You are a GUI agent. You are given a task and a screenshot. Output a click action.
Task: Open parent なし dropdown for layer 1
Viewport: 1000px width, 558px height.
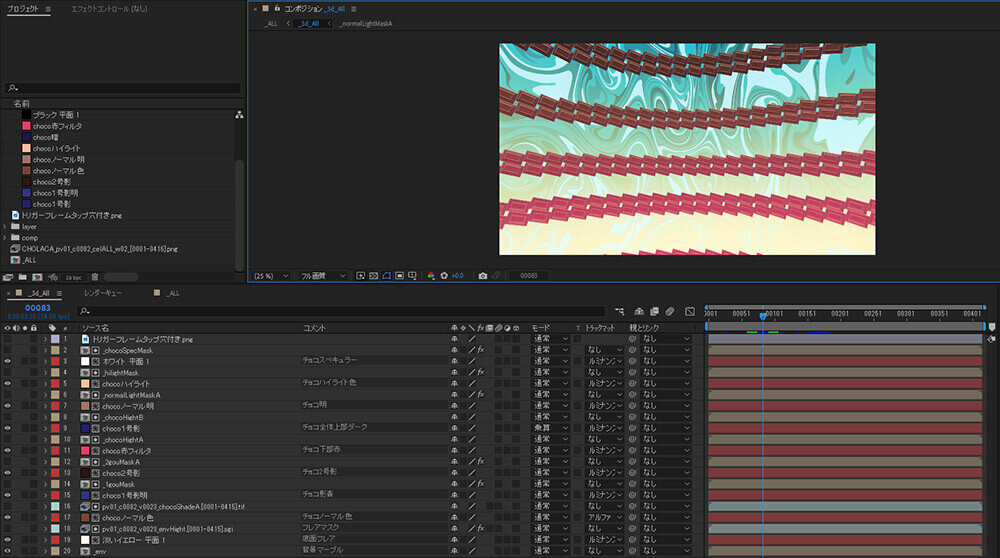click(x=666, y=339)
